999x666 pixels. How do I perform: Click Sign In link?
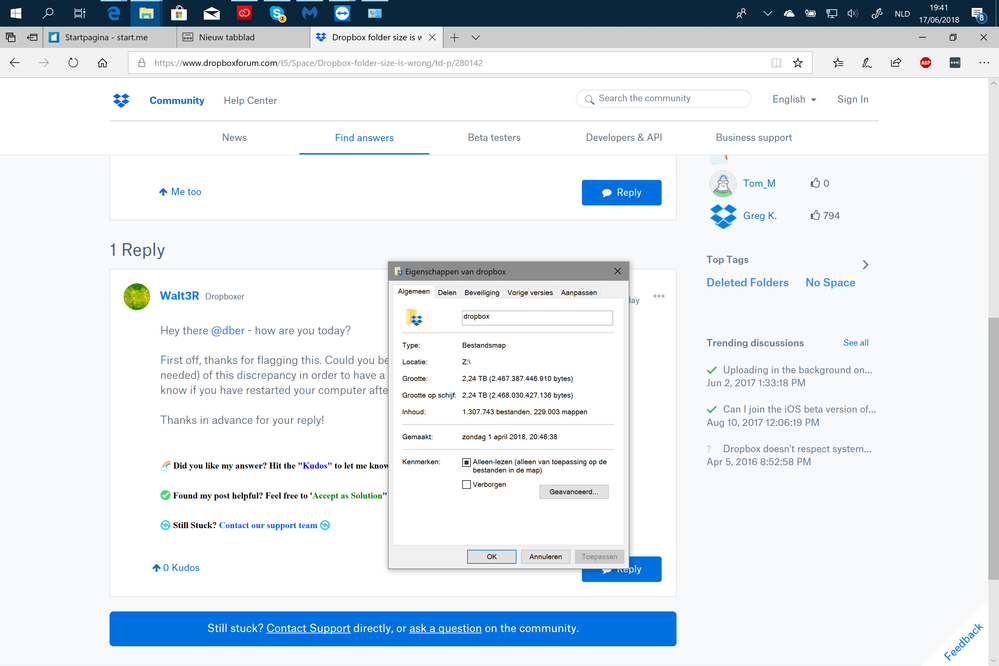pyautogui.click(x=852, y=99)
